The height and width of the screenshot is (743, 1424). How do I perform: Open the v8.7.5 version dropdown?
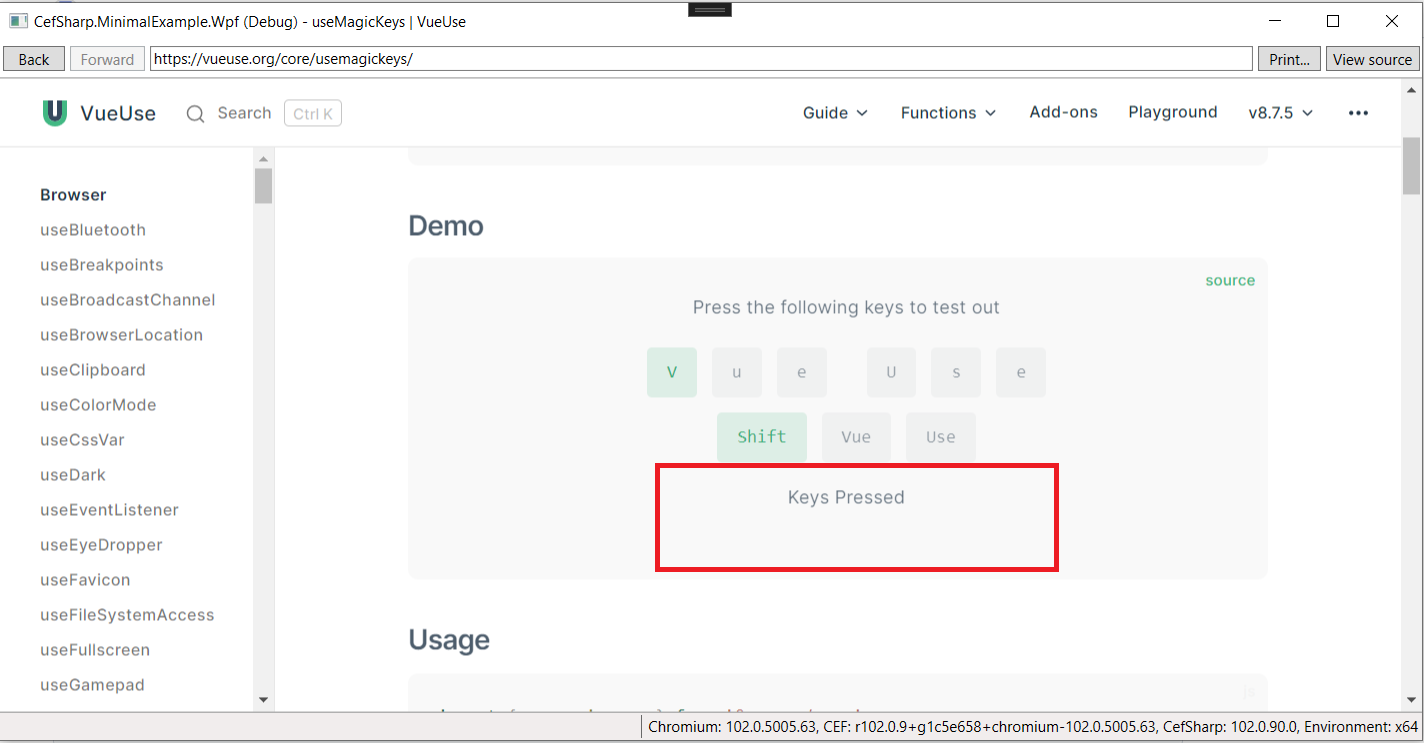click(x=1281, y=113)
